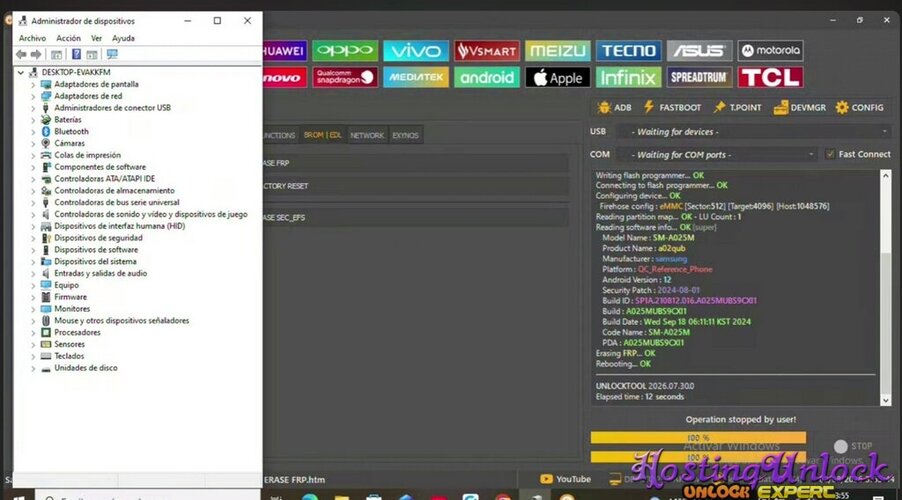Click log panel scrollbar down arrow
902x500 pixels.
click(885, 400)
